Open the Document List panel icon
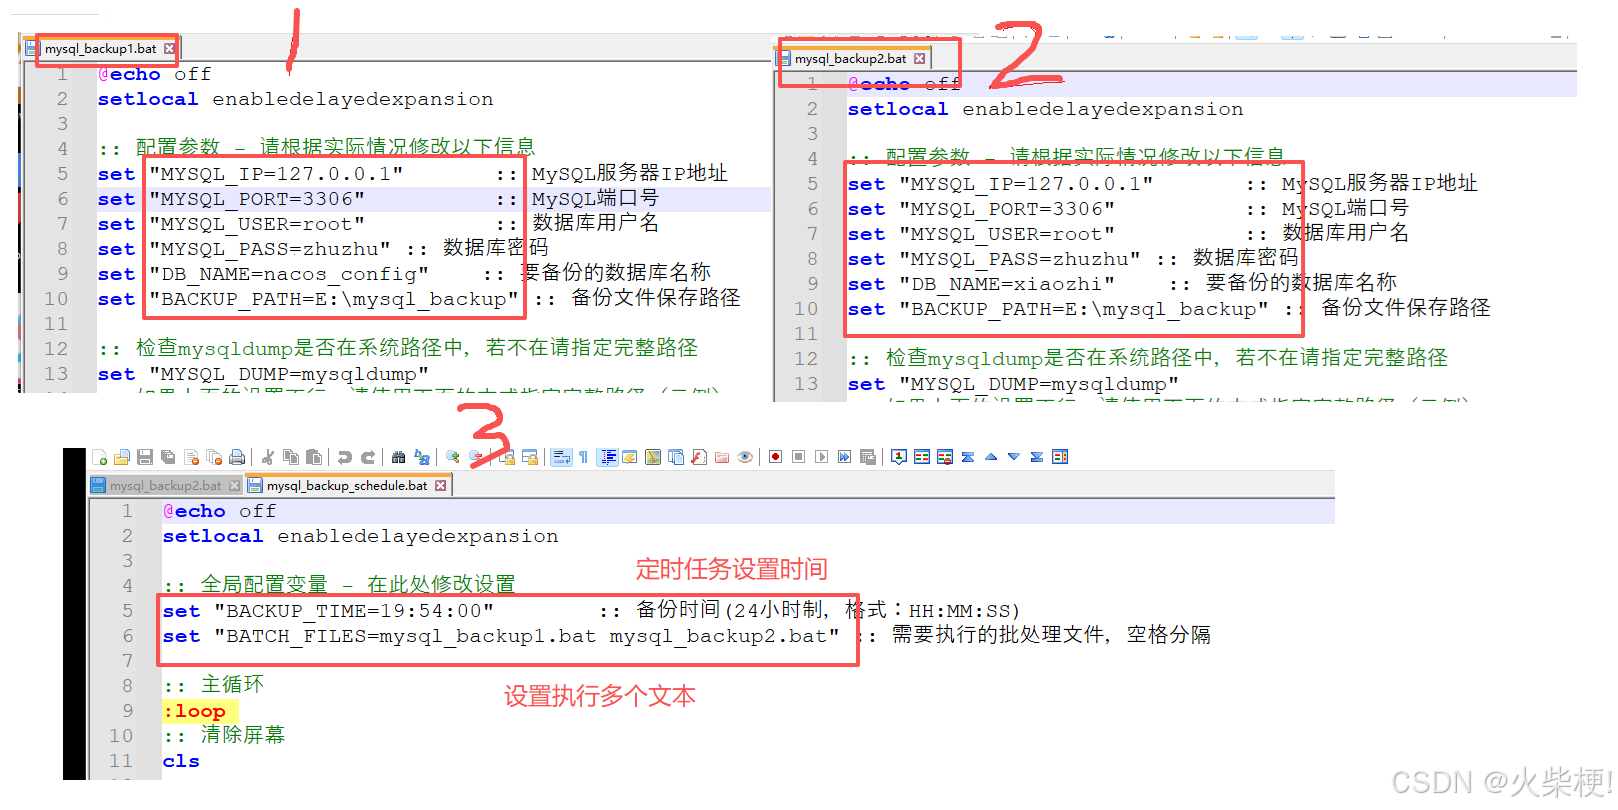Screen dimensions: 1618x810 676,457
